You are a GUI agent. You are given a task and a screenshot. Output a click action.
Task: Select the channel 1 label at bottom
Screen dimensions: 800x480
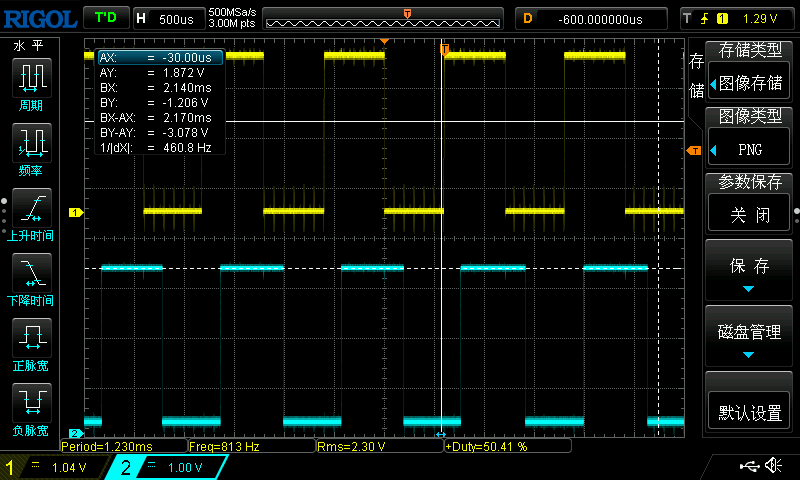pyautogui.click(x=10, y=467)
